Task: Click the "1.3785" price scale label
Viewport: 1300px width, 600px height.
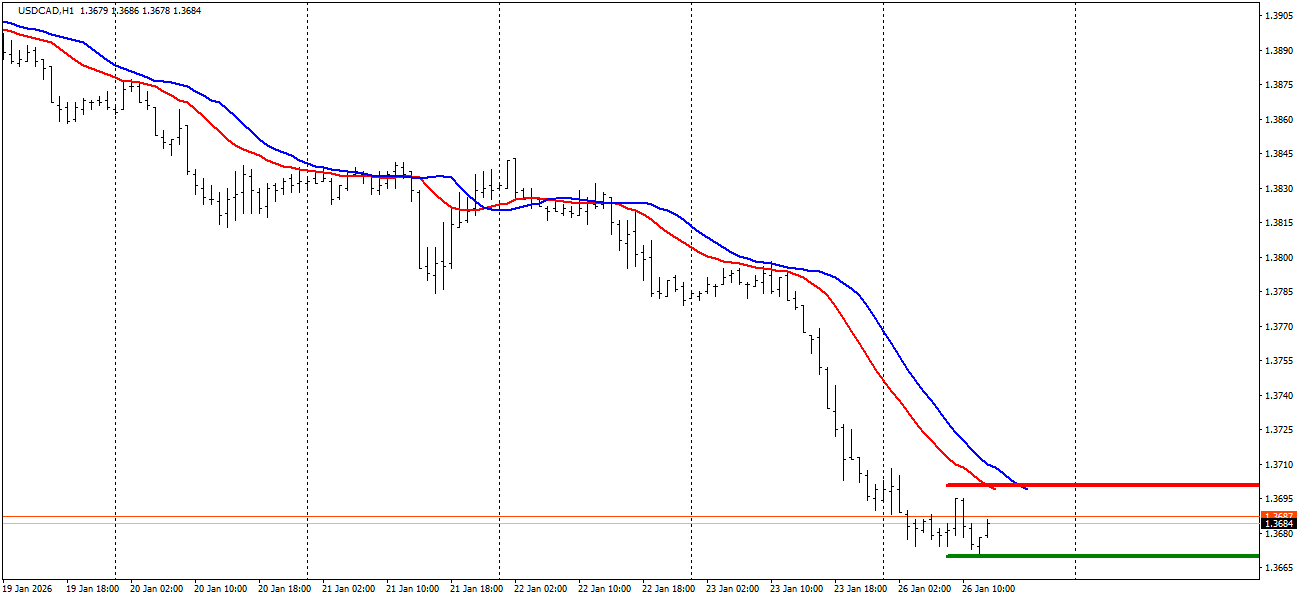Action: pos(1279,292)
